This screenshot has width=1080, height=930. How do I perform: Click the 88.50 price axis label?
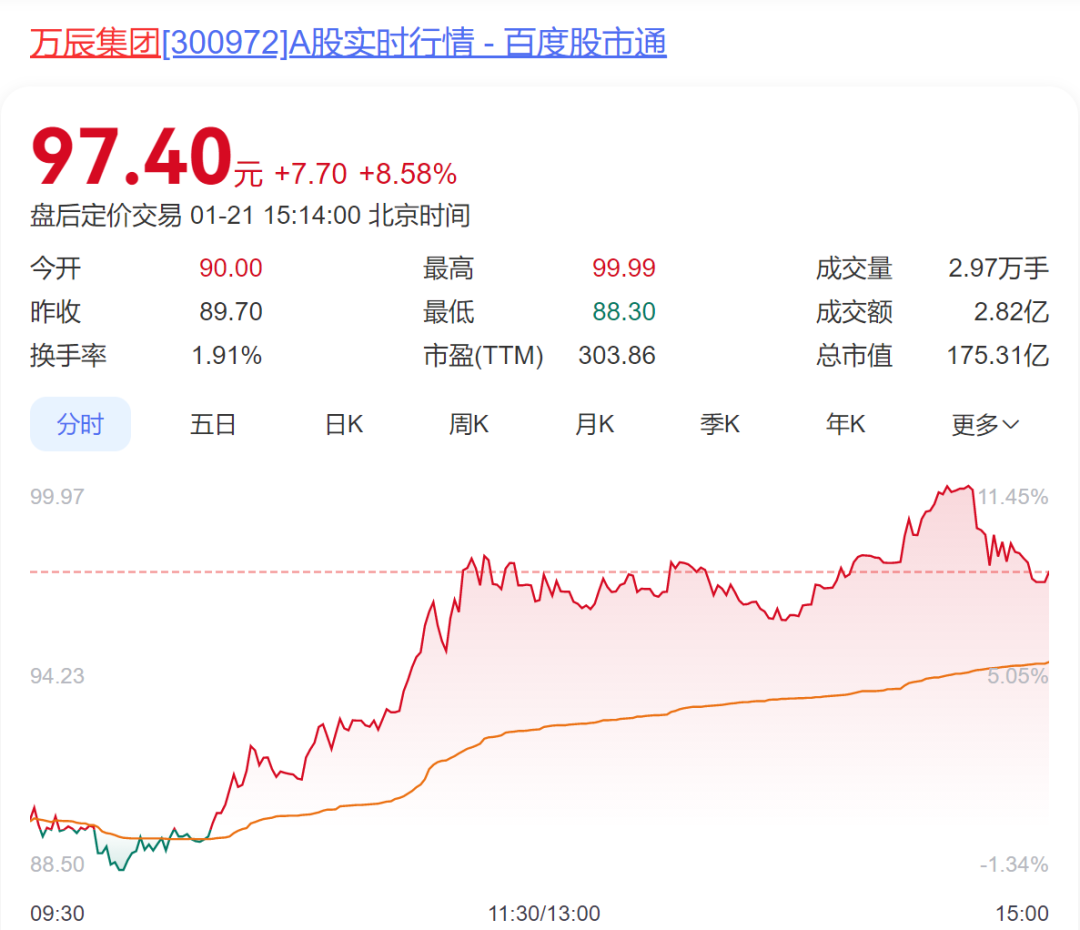pyautogui.click(x=57, y=864)
